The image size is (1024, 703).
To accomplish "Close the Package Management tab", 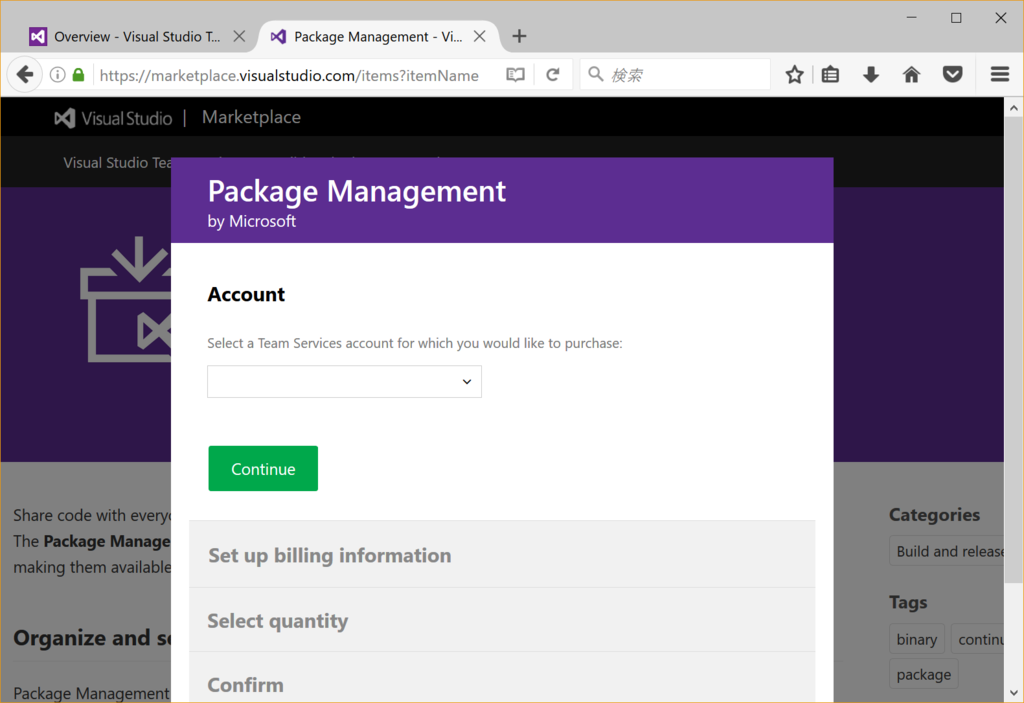I will (x=479, y=37).
